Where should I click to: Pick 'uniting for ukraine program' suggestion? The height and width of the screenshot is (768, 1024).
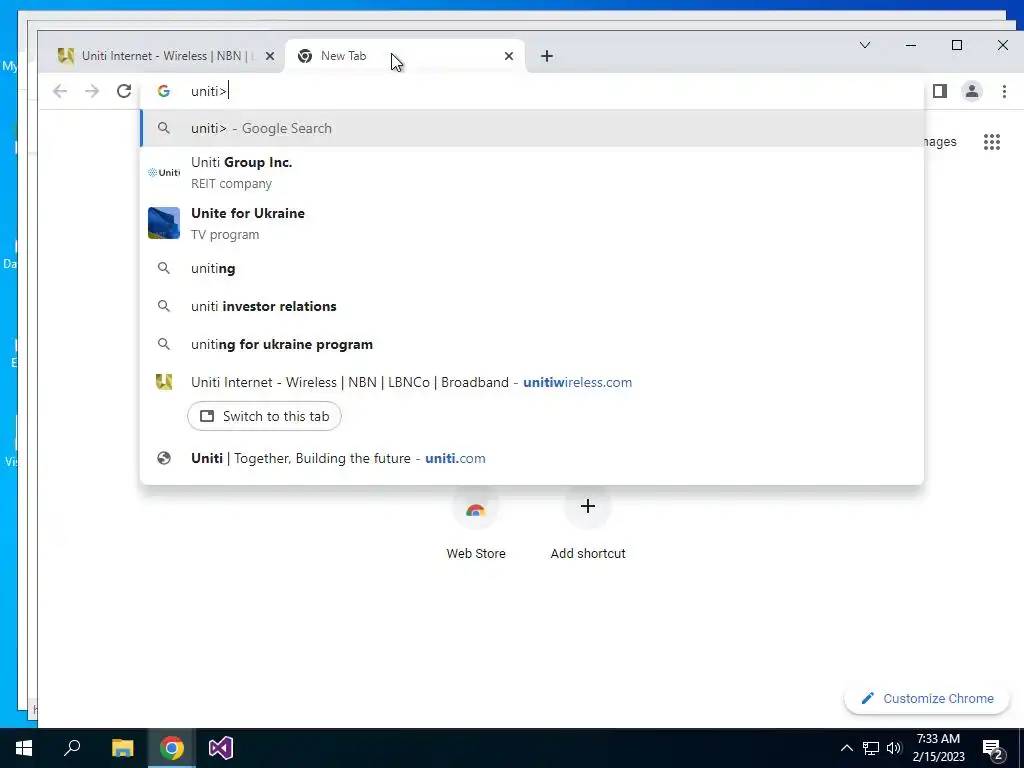tap(532, 344)
